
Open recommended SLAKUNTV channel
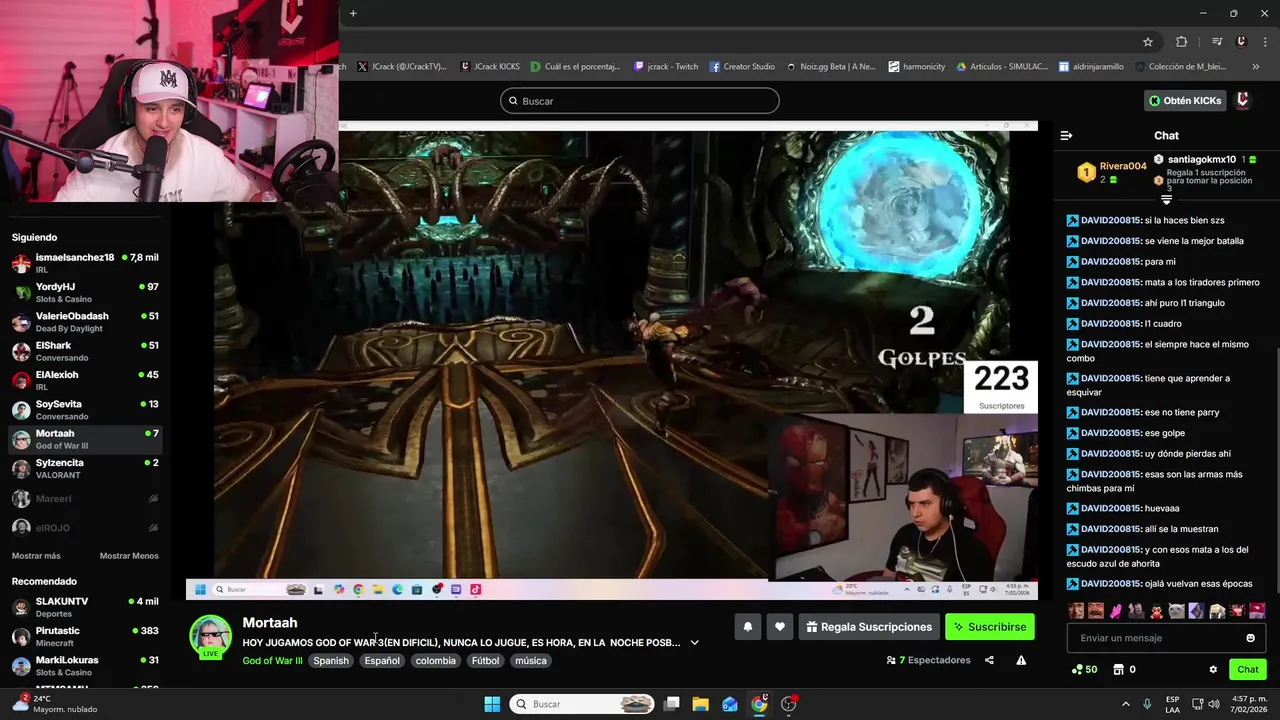85,608
